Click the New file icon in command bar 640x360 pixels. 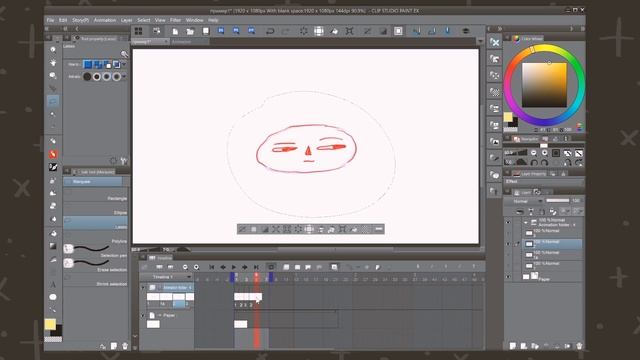(x=175, y=31)
